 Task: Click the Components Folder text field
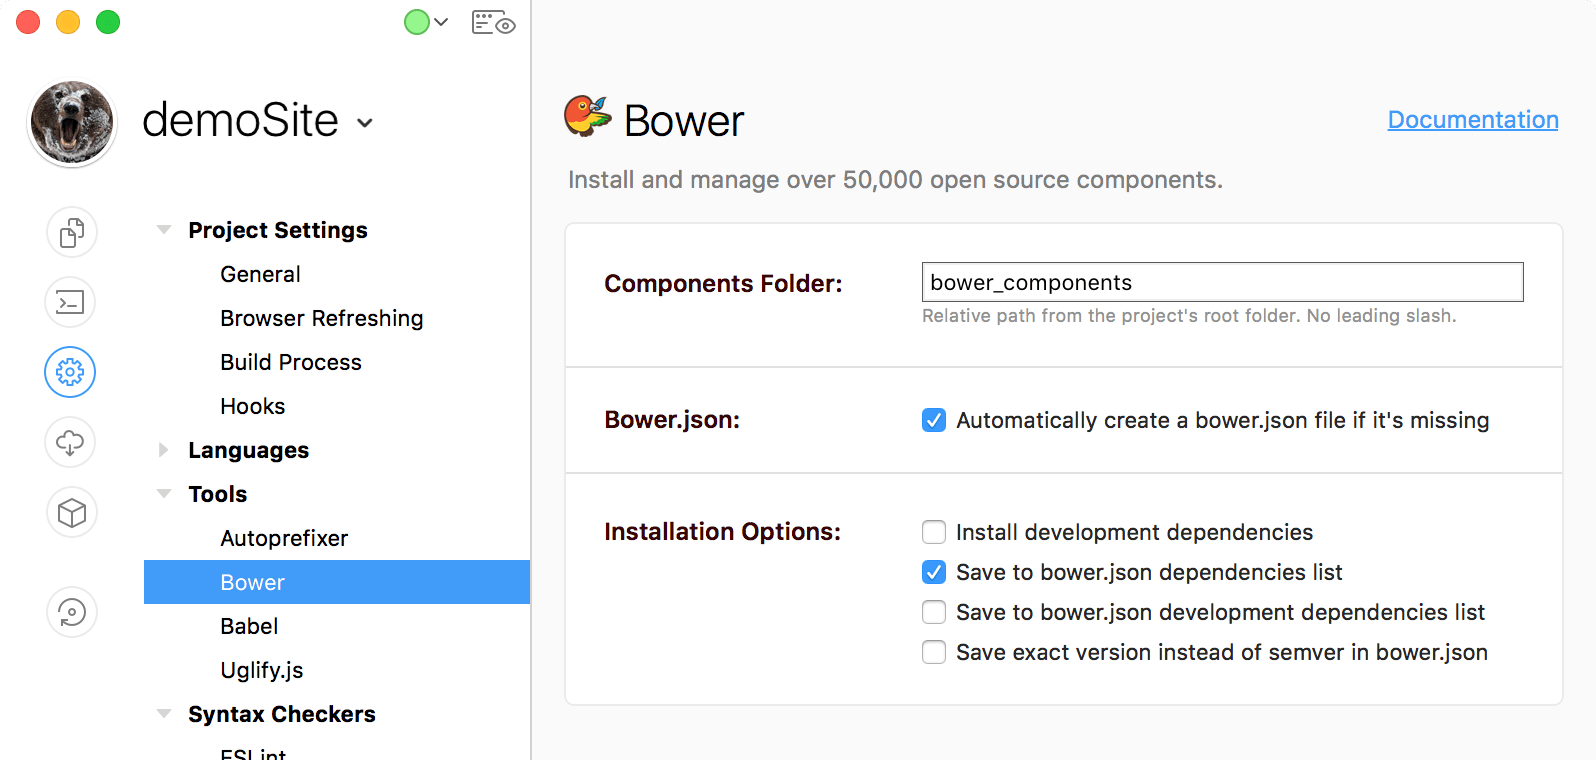pyautogui.click(x=1222, y=282)
